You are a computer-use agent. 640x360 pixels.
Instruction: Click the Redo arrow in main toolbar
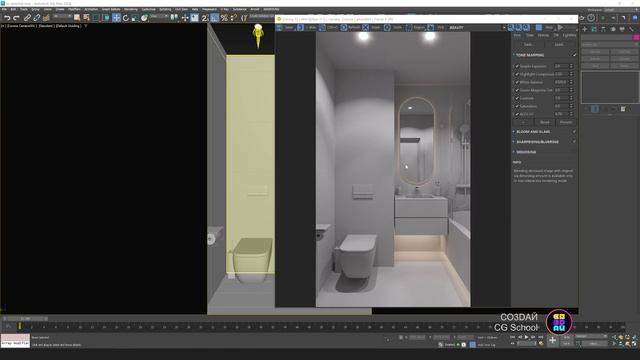point(16,18)
